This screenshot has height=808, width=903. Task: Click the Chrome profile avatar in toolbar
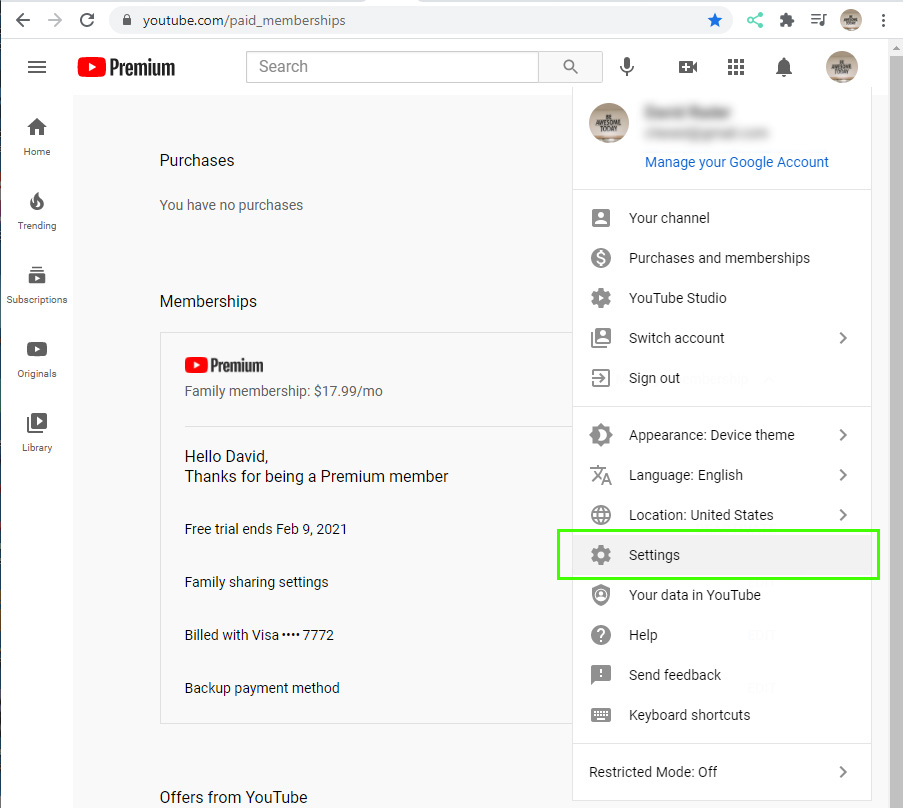851,21
